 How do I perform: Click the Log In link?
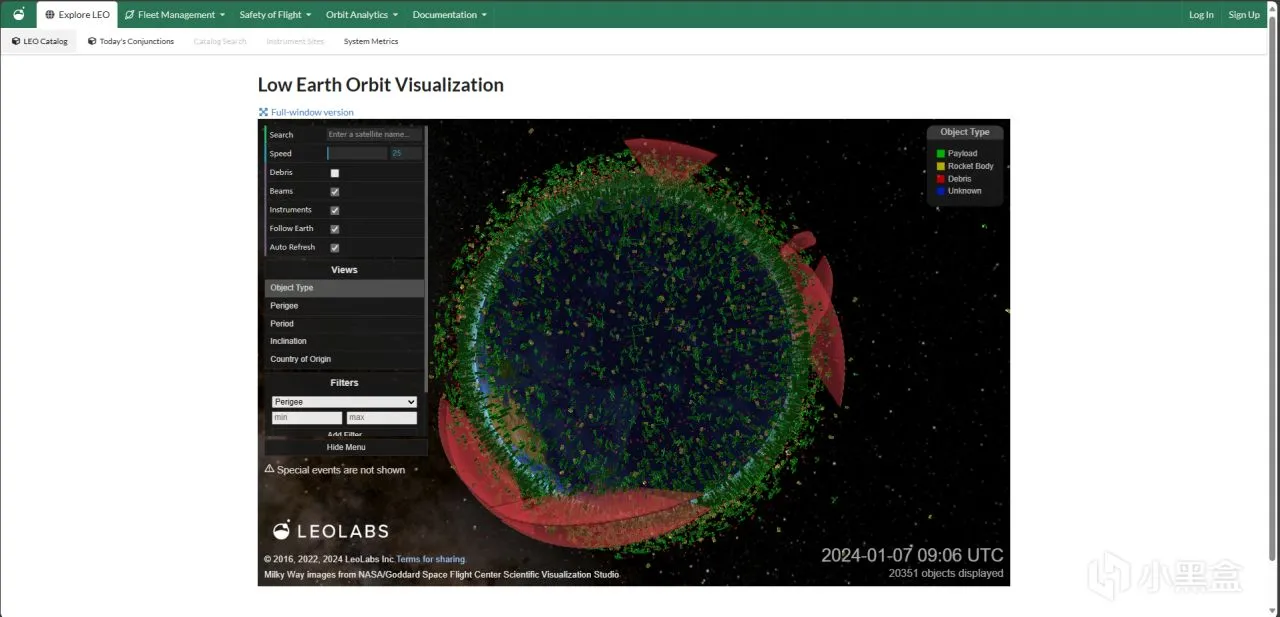coord(1201,15)
